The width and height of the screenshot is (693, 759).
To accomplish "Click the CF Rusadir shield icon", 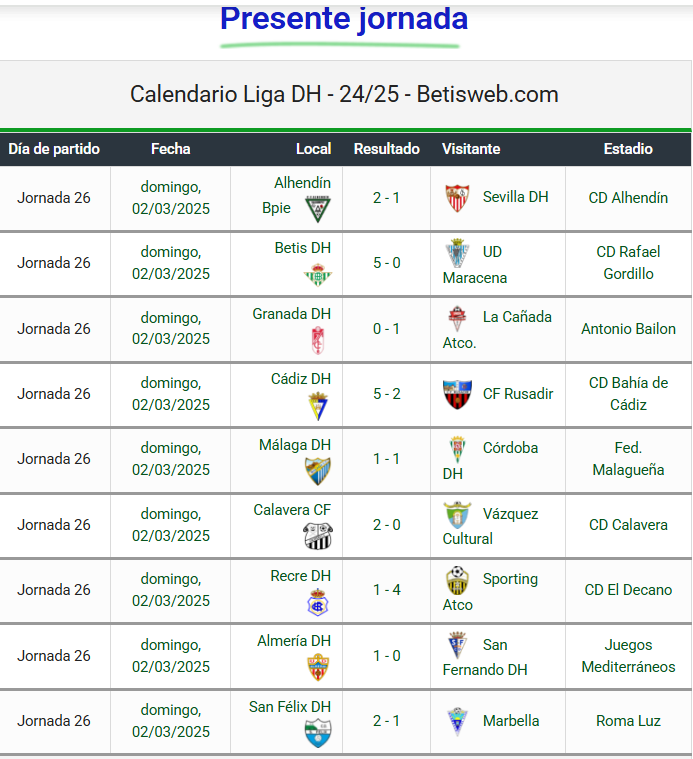I will (x=457, y=394).
